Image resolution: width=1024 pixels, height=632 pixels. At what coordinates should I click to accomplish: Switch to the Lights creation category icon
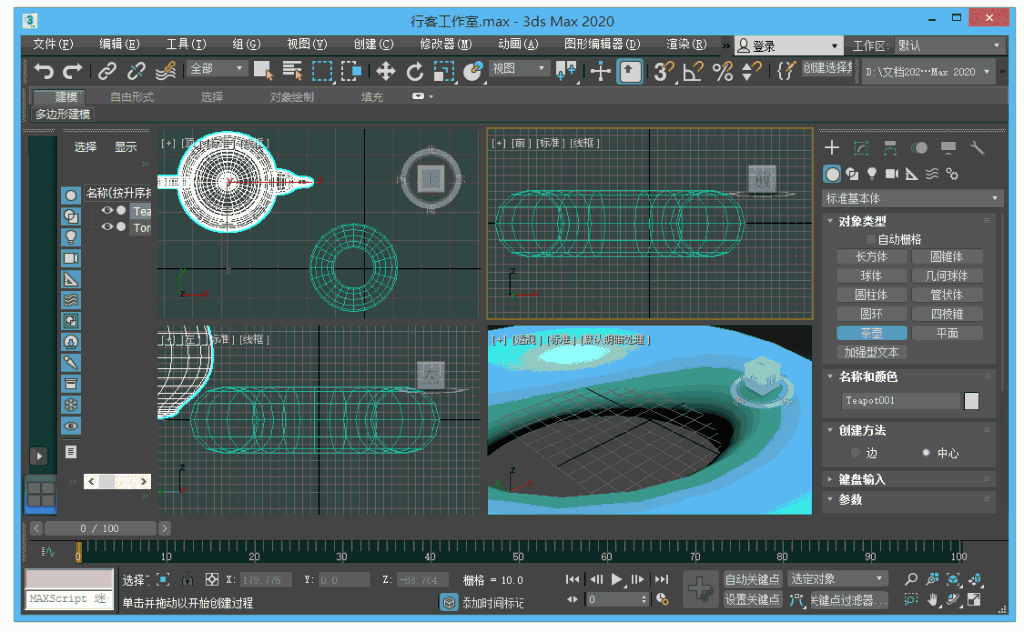[x=872, y=174]
